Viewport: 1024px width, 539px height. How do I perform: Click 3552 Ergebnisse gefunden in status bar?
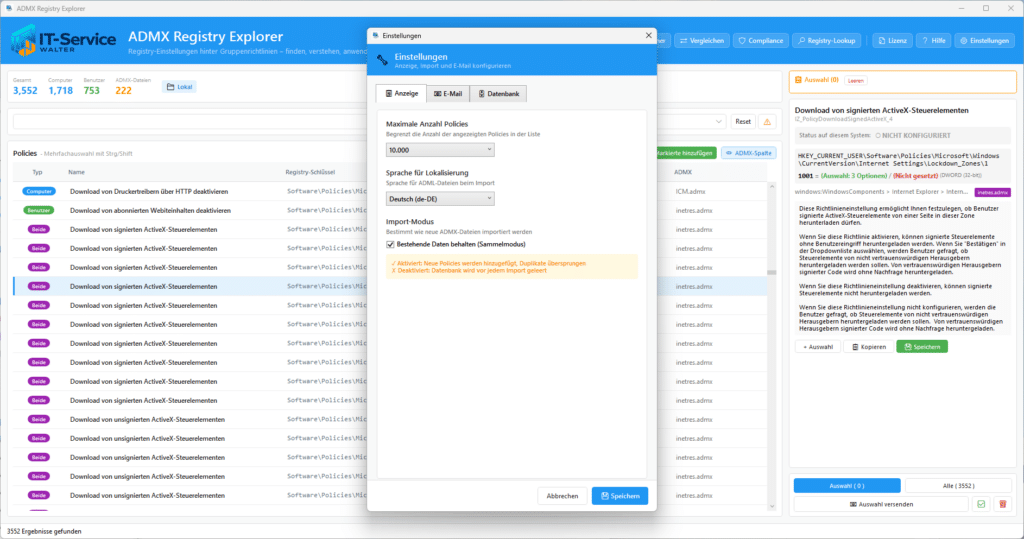pos(44,531)
